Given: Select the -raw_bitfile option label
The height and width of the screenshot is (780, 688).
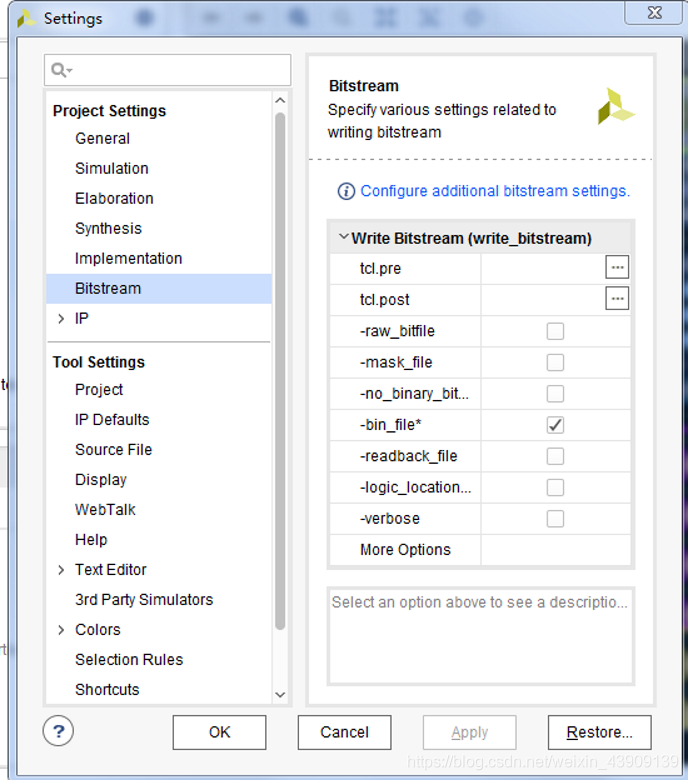Looking at the screenshot, I should [397, 331].
